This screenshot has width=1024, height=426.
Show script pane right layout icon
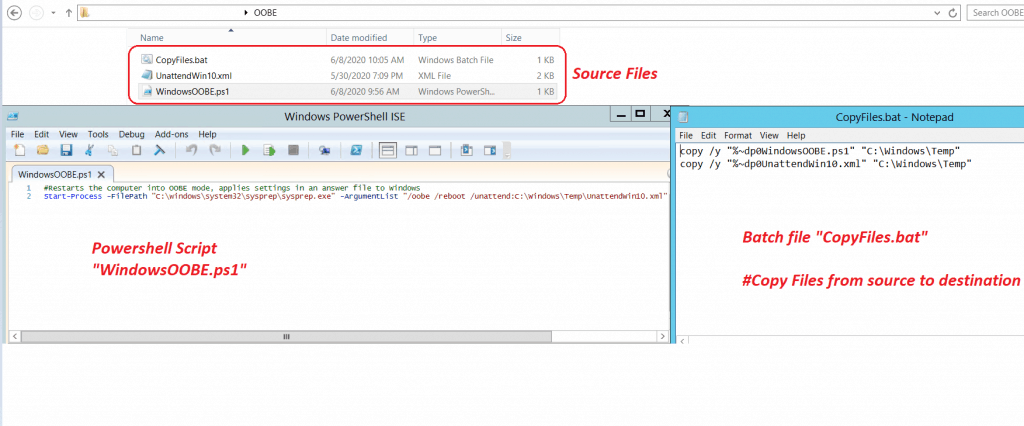tap(411, 150)
